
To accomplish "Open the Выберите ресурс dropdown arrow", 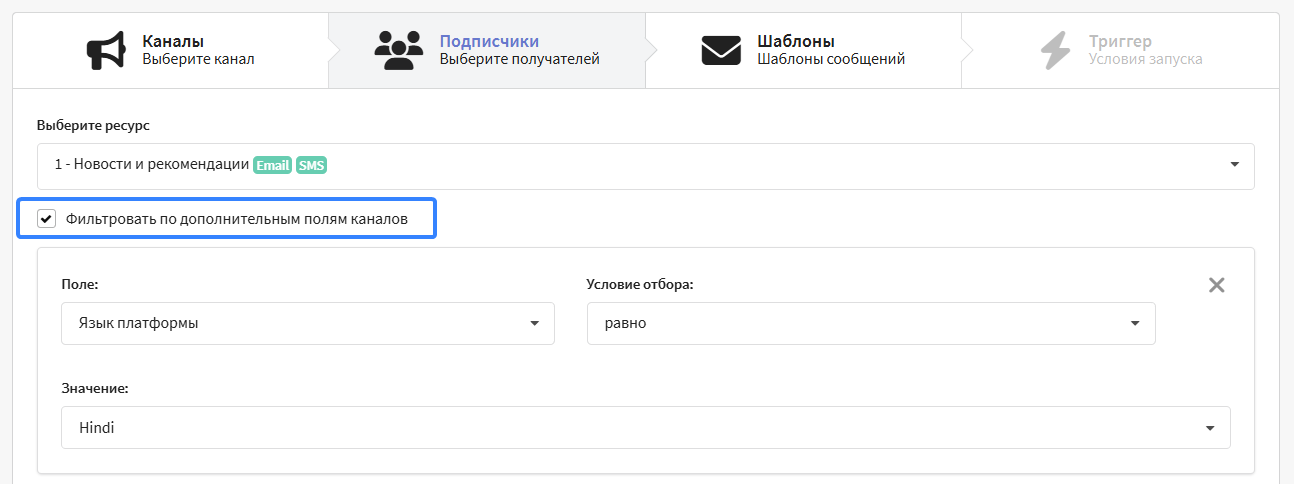I will (x=1234, y=165).
